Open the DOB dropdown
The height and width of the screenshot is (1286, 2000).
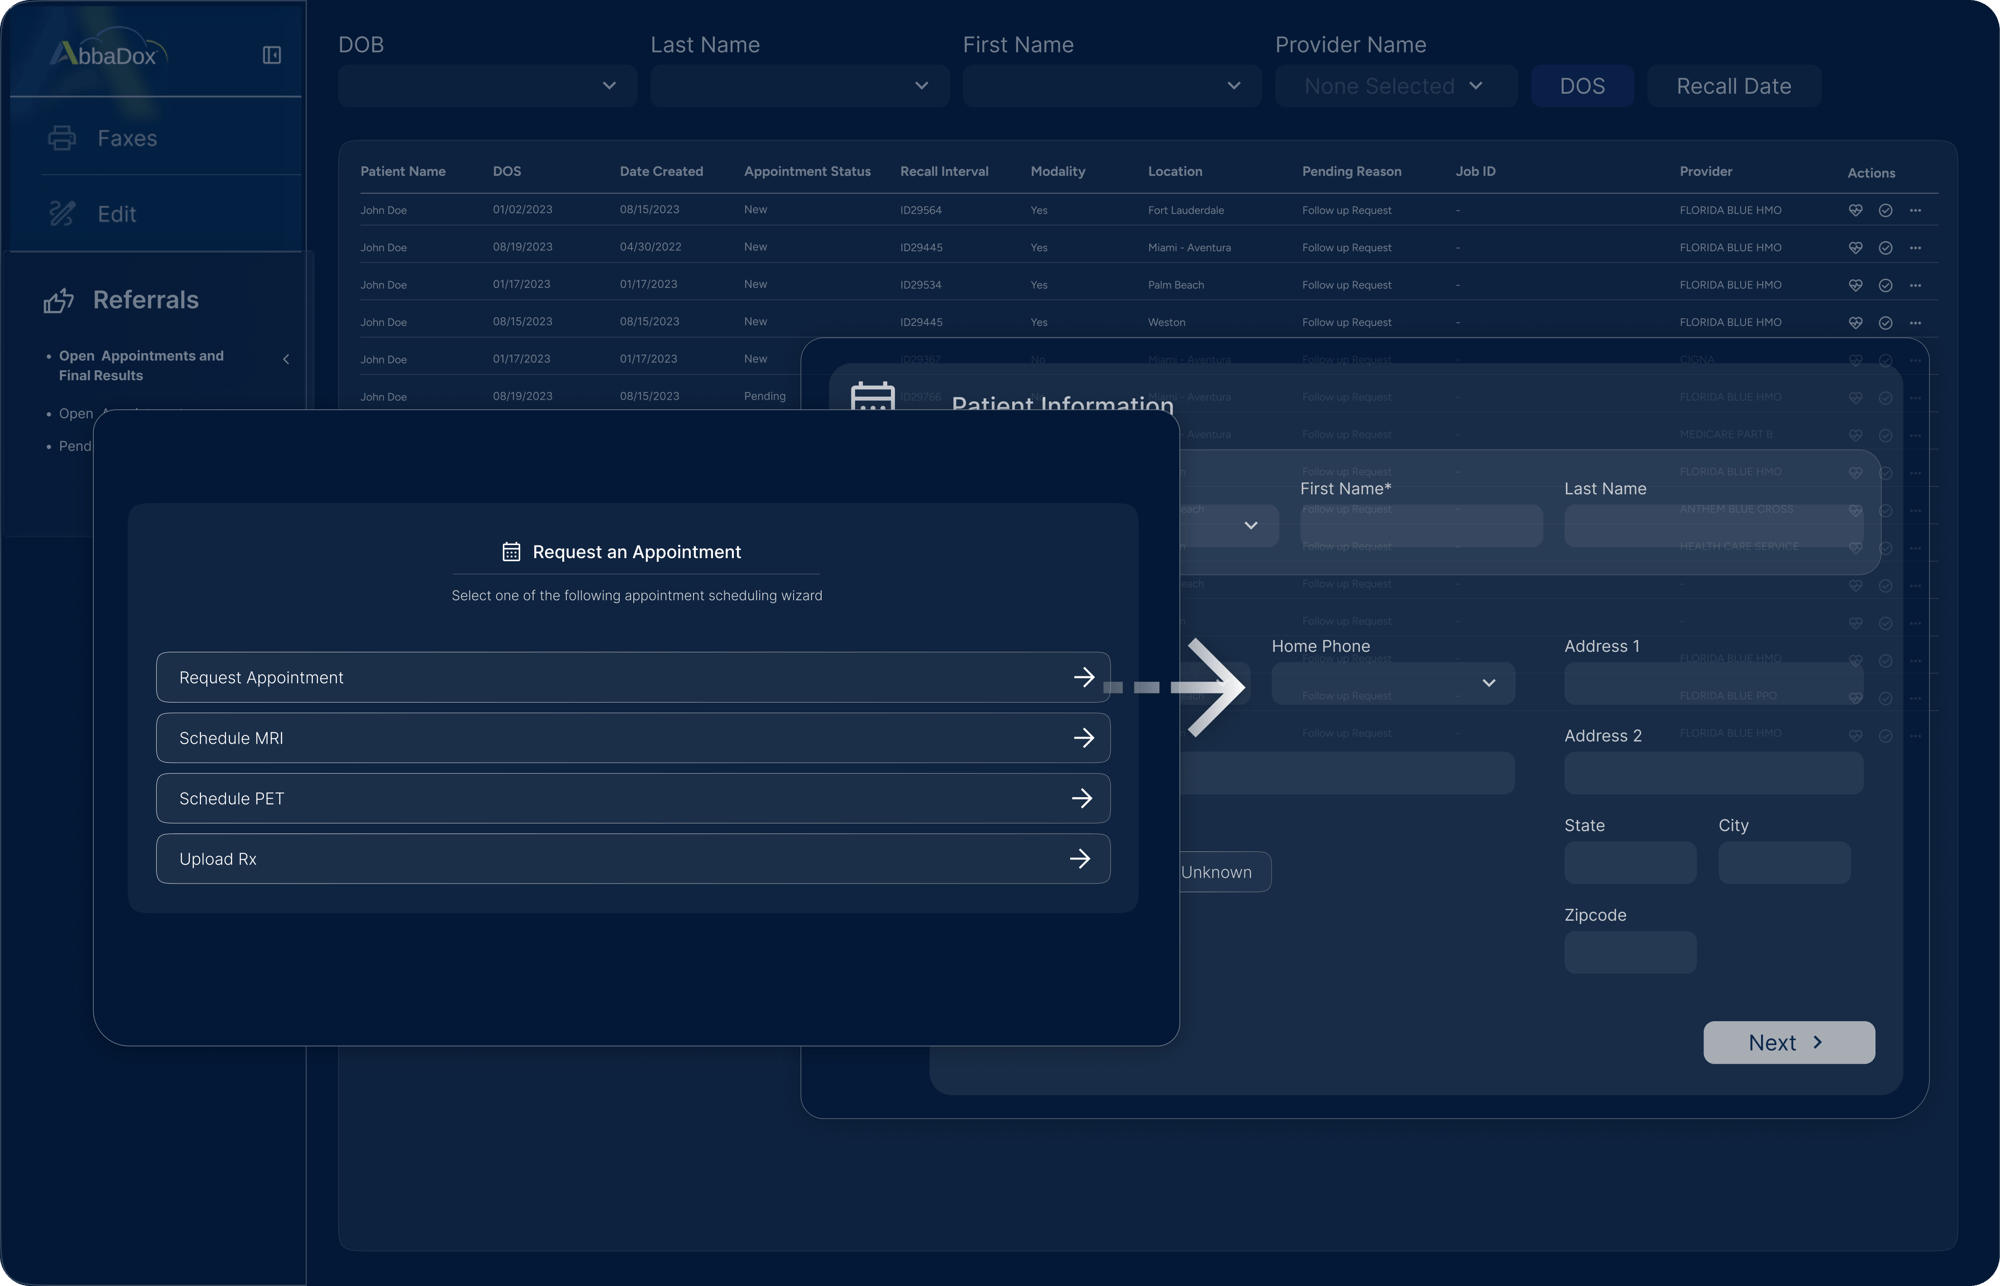click(487, 86)
